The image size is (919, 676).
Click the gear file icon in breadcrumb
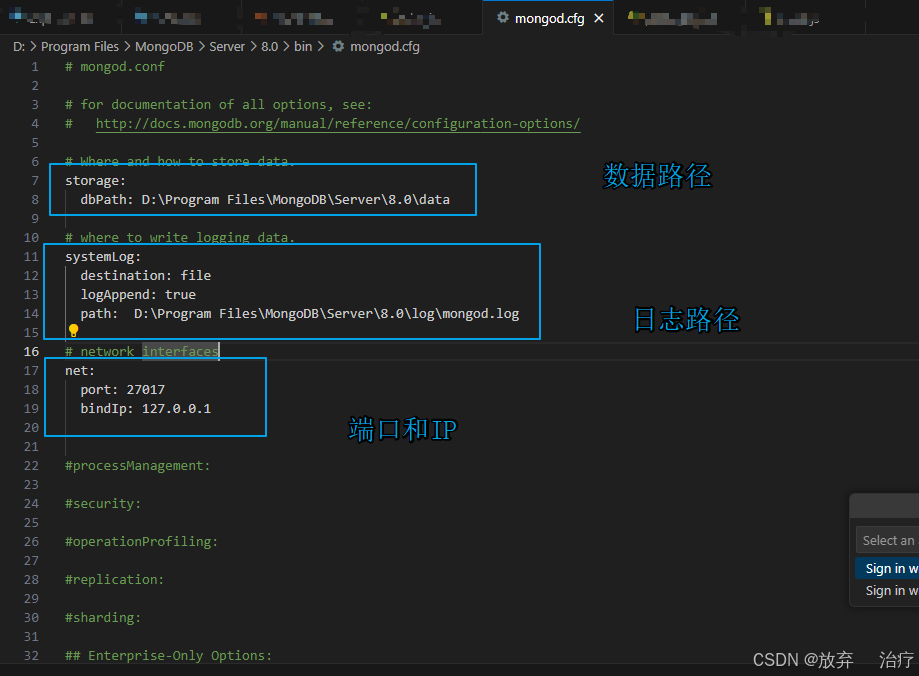tap(338, 46)
